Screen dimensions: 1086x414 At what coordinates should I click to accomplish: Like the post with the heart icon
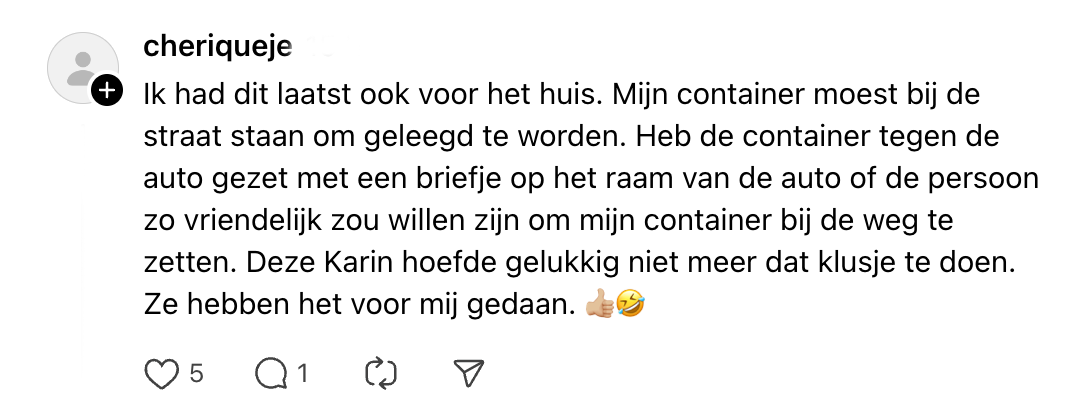click(160, 374)
